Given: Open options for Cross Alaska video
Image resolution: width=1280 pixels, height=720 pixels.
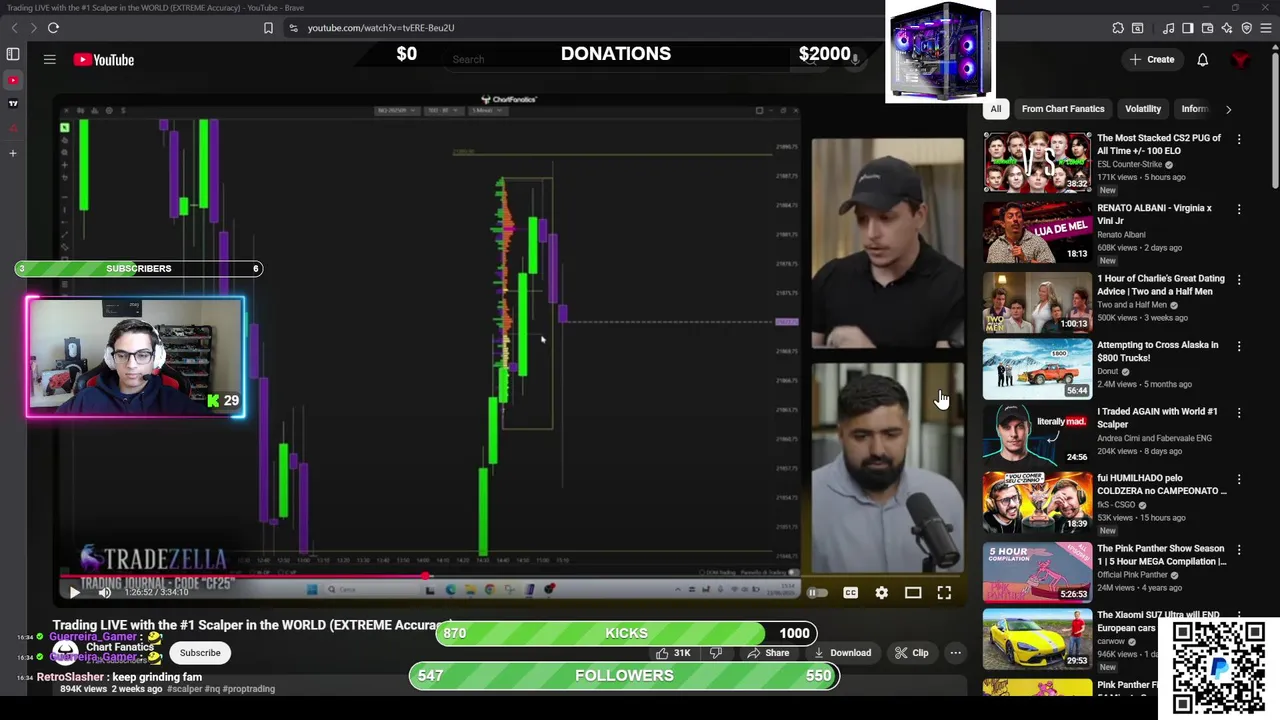Looking at the screenshot, I should (x=1239, y=346).
